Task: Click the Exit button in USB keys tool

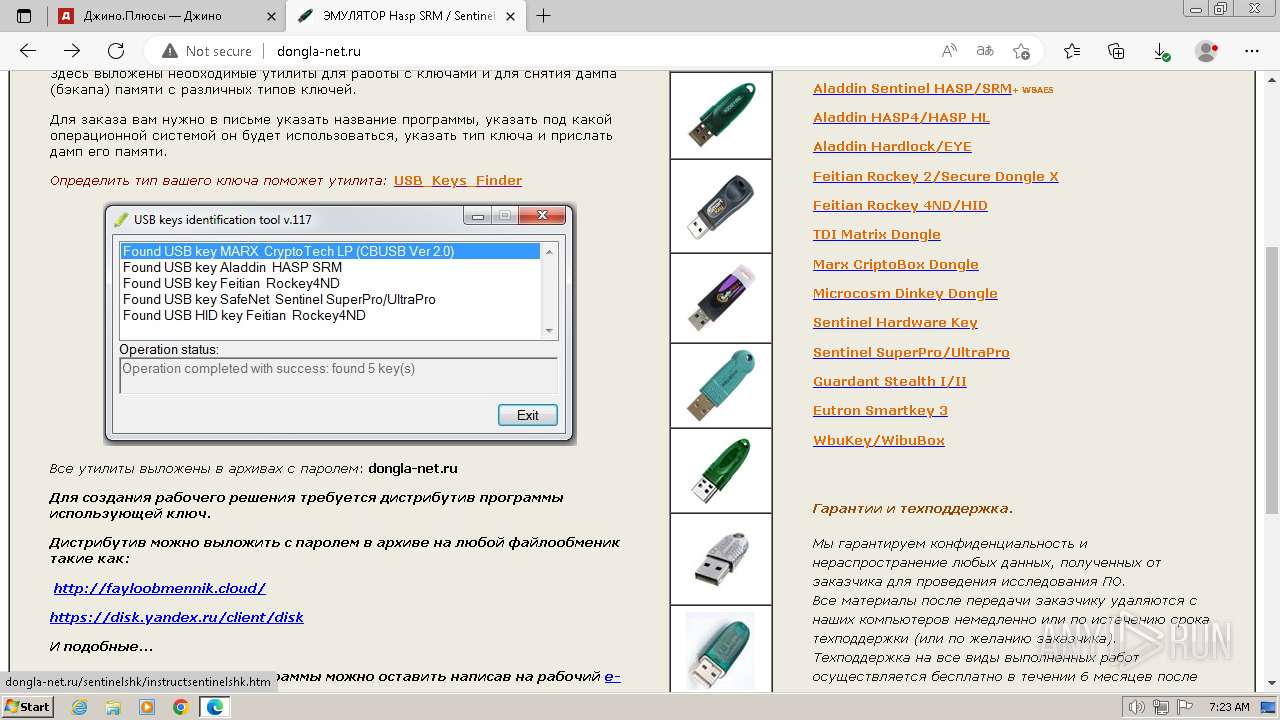Action: pyautogui.click(x=528, y=415)
